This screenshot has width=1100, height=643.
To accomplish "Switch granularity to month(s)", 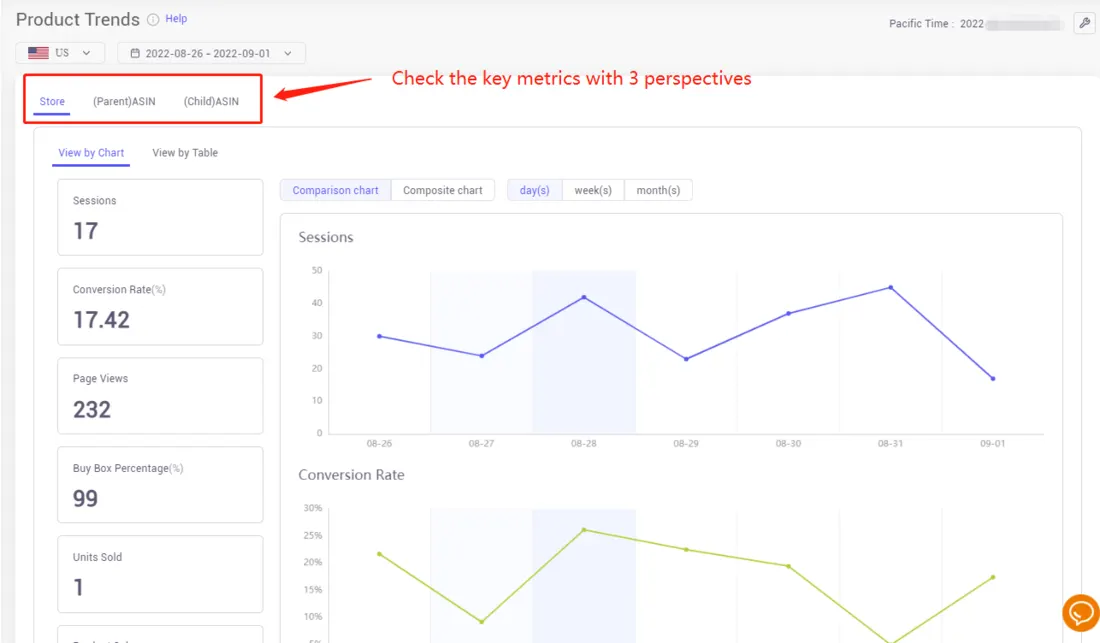I will click(x=658, y=189).
